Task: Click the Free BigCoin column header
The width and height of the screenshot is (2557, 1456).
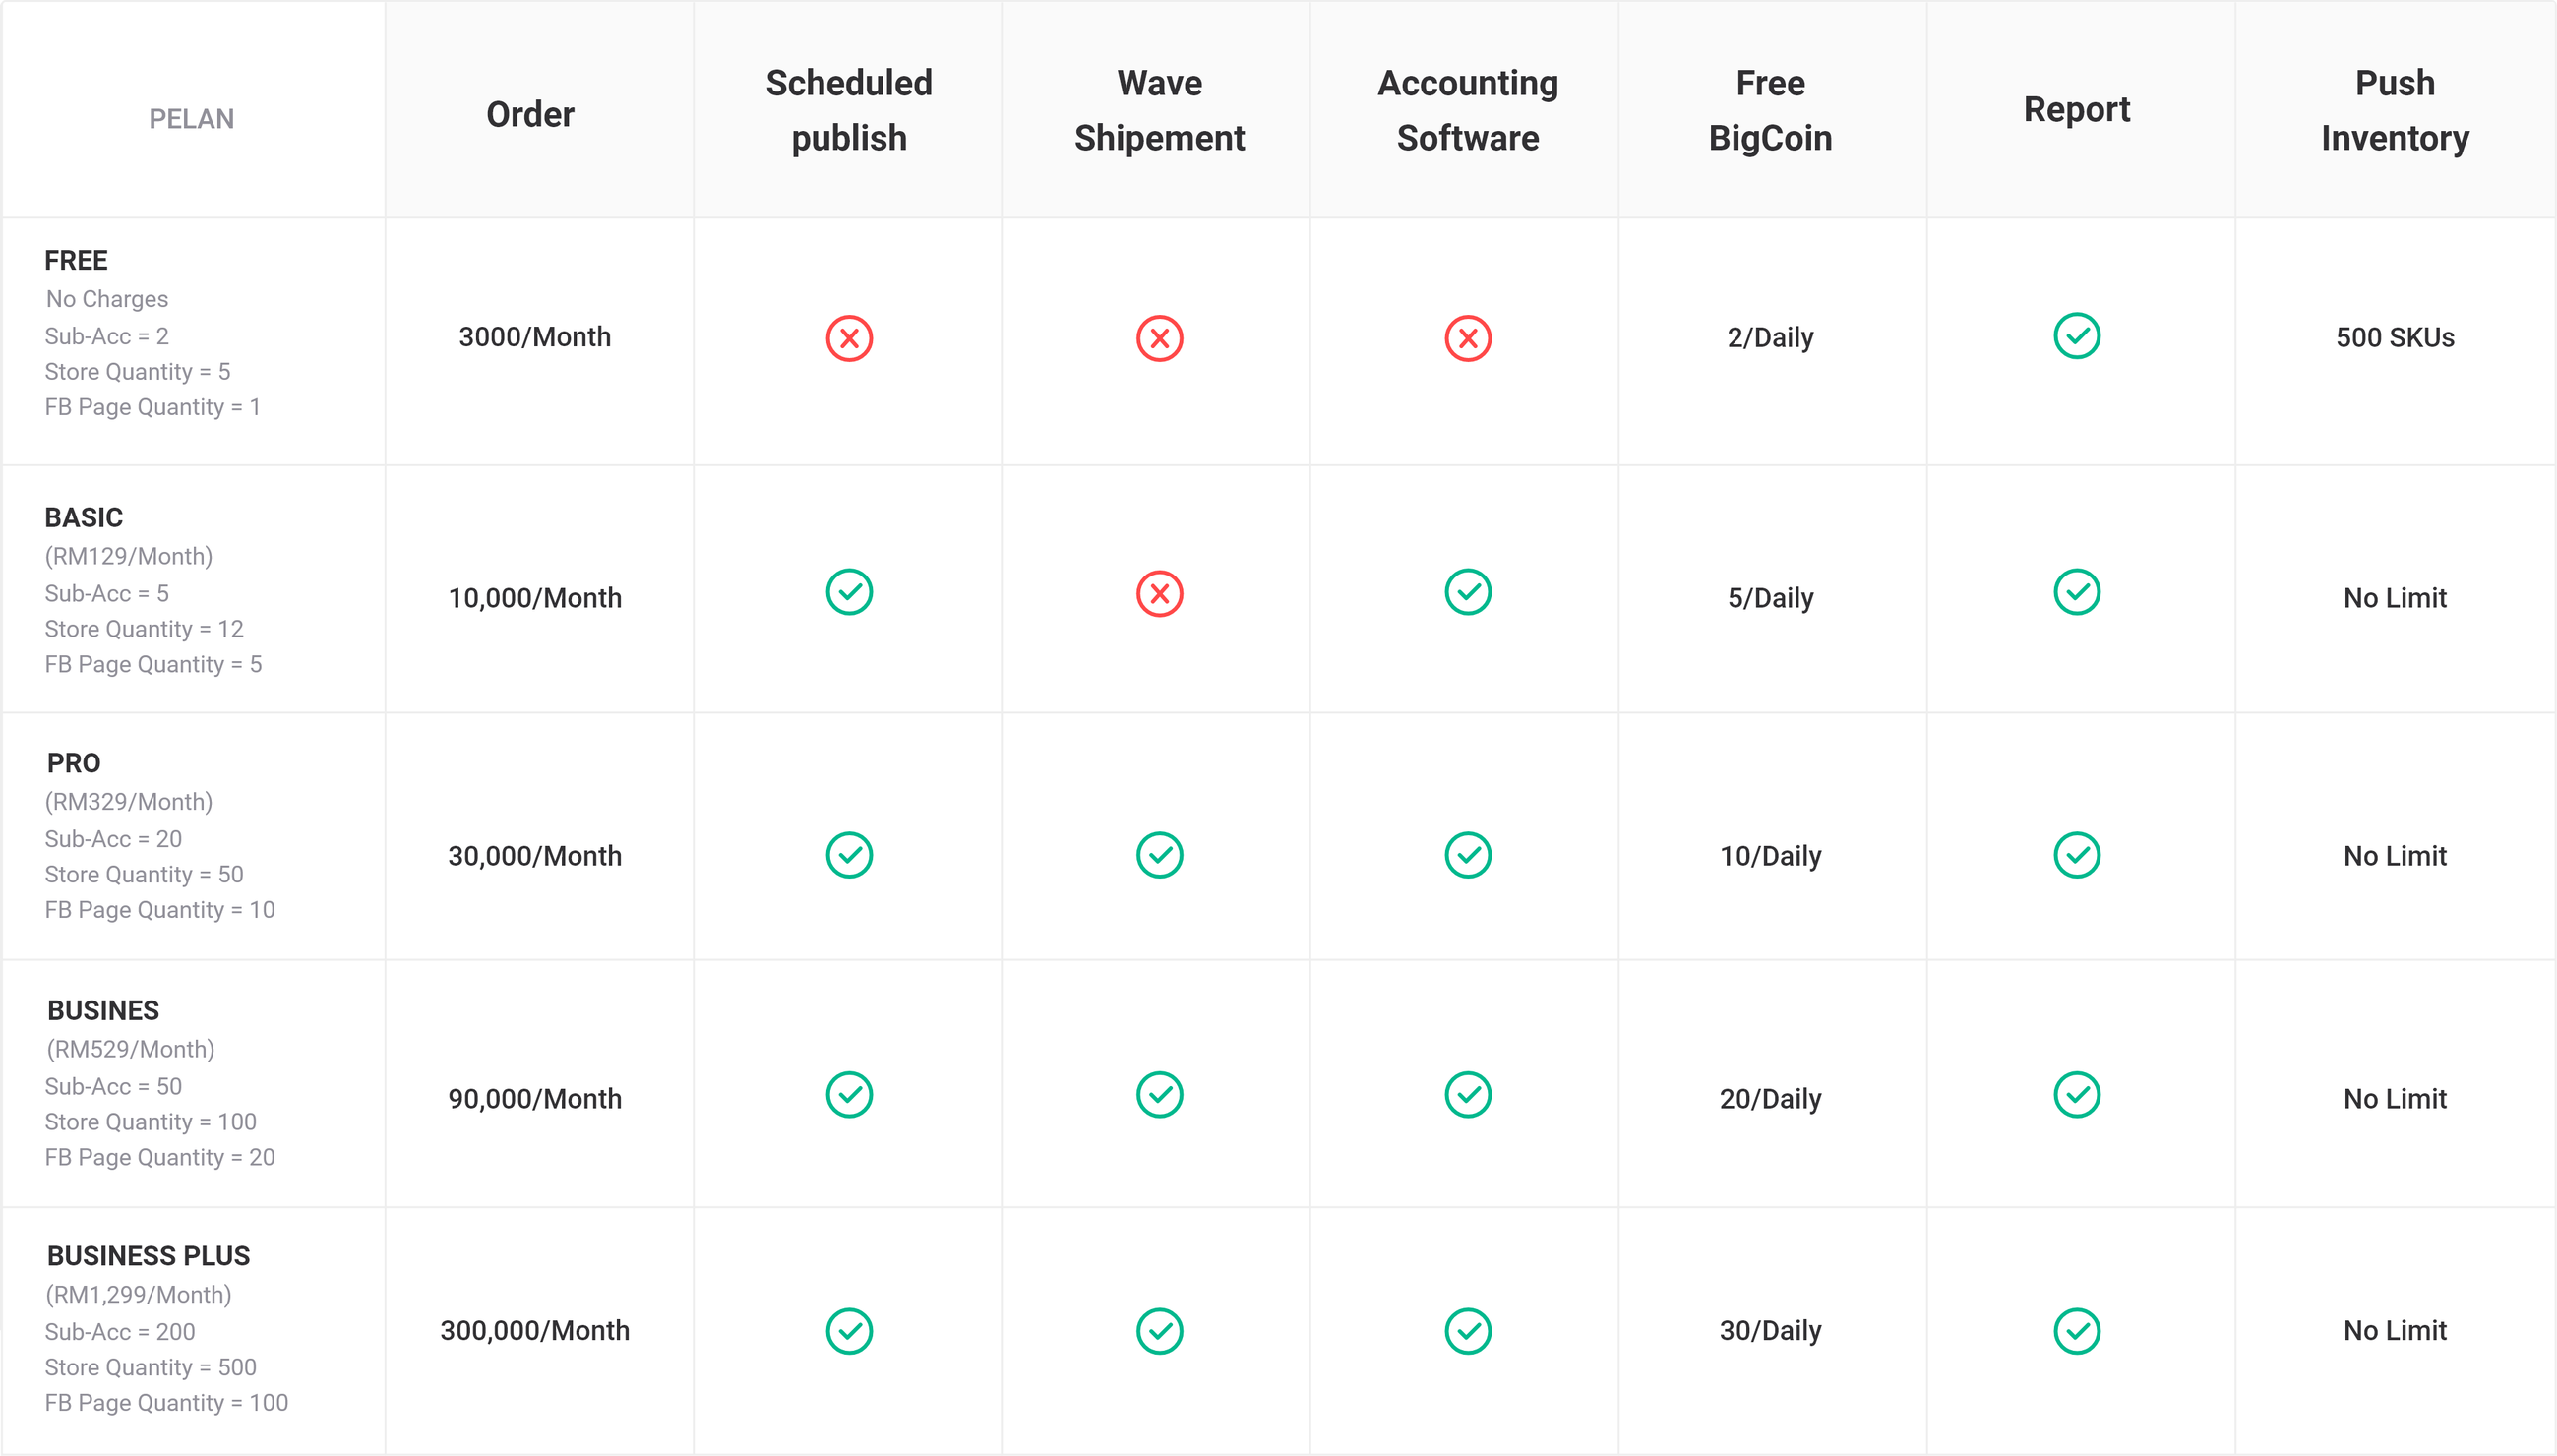Action: [x=1769, y=110]
